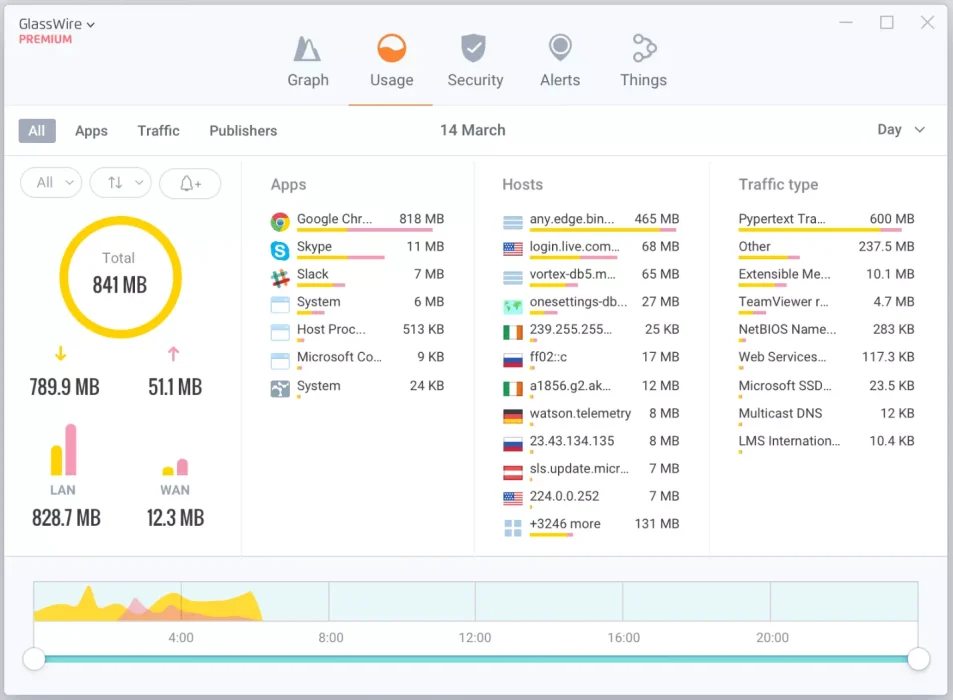Click the PREMIUM label under GlassWire
This screenshot has height=700, width=953.
tap(45, 39)
